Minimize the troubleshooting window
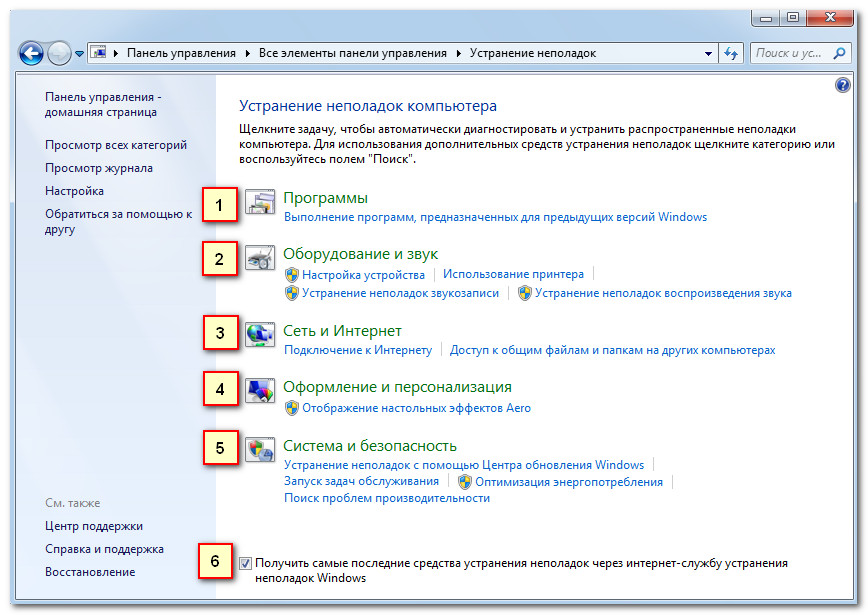This screenshot has height=615, width=868. [x=766, y=18]
